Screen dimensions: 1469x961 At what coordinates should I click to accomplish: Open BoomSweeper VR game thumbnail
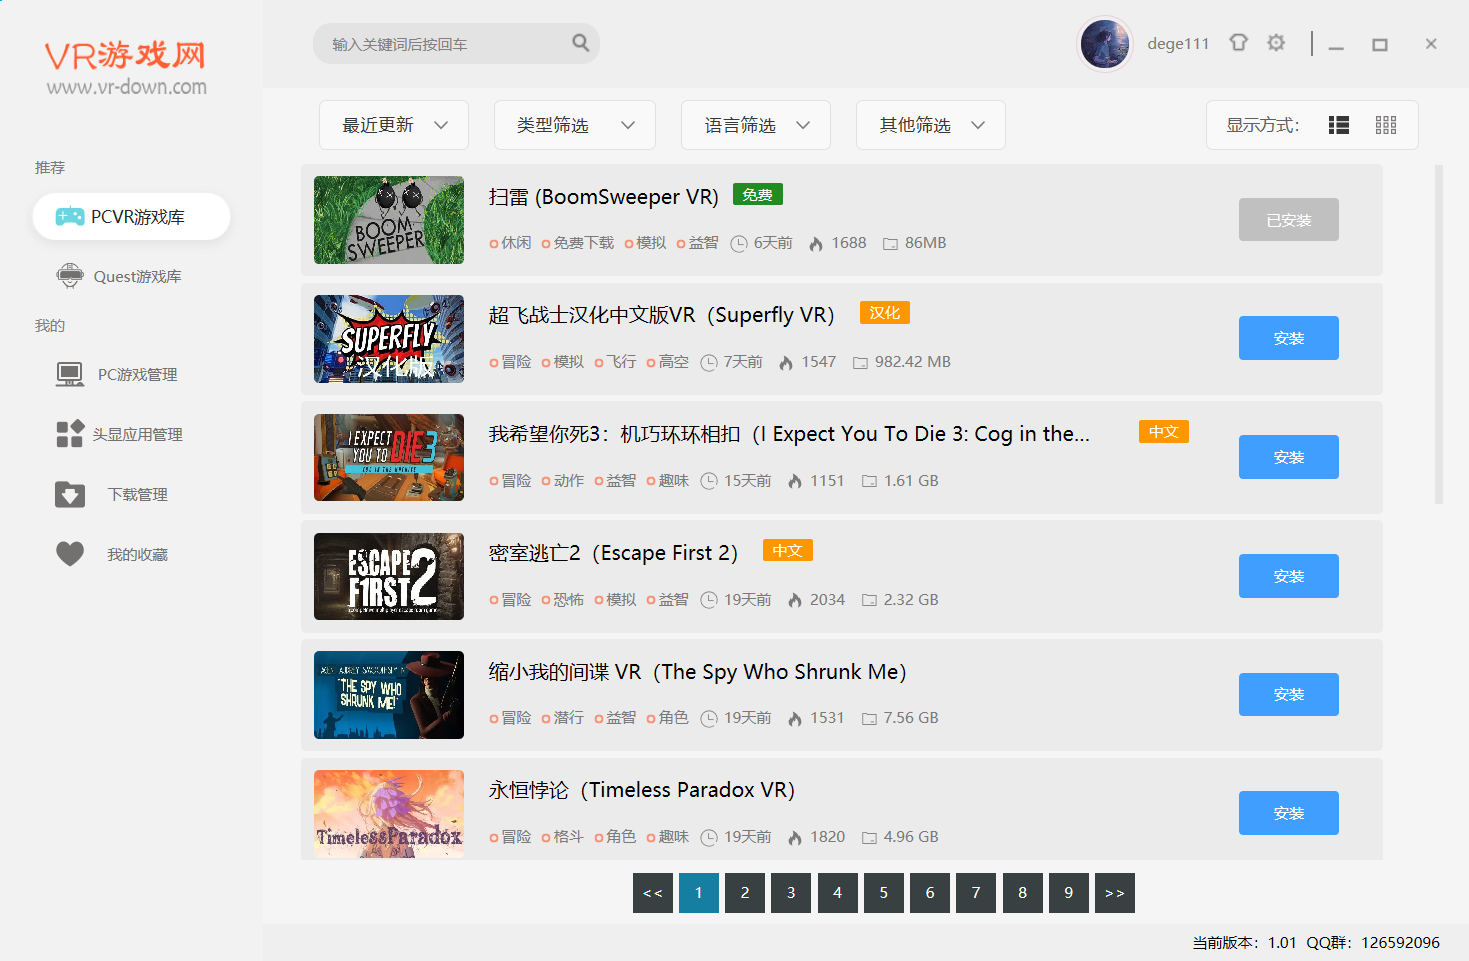389,220
